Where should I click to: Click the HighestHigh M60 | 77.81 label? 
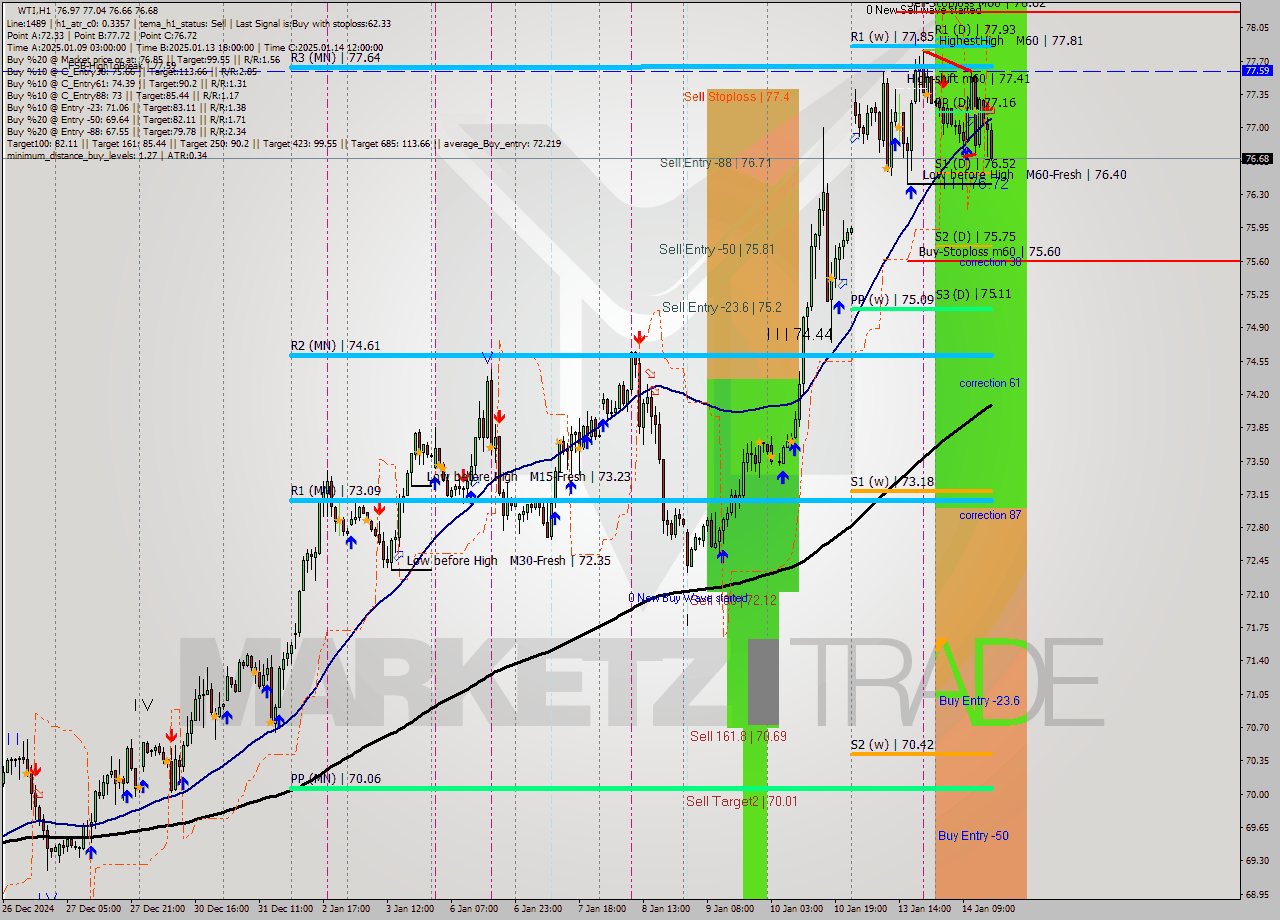[1011, 41]
